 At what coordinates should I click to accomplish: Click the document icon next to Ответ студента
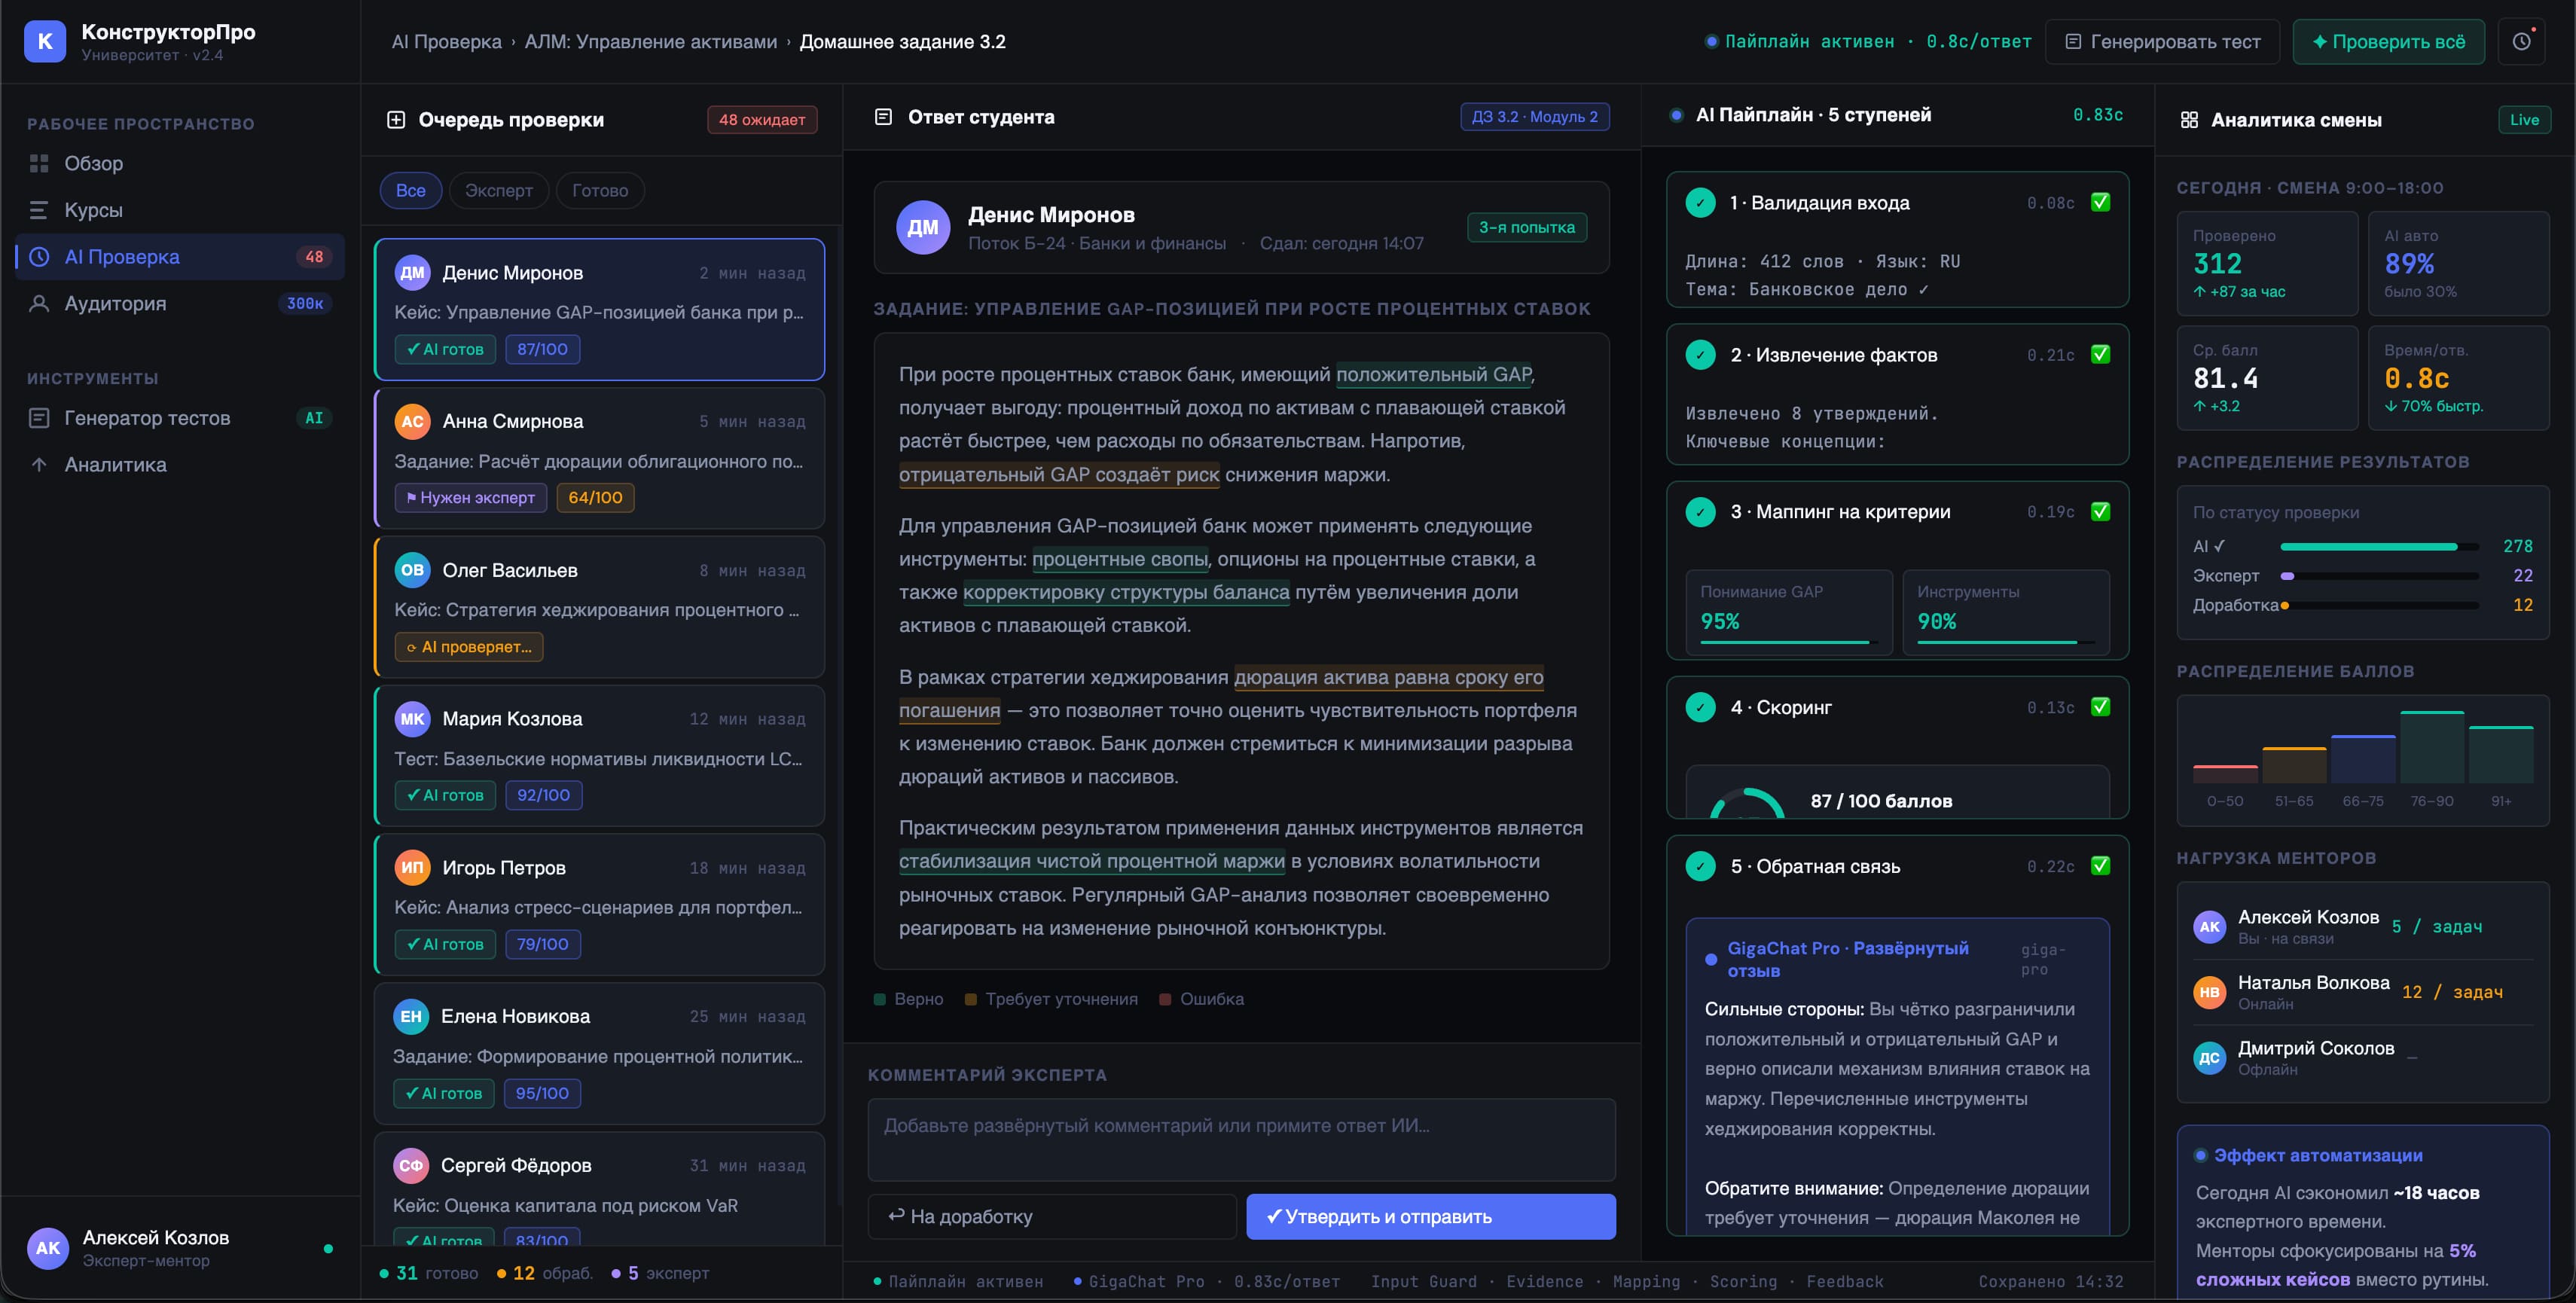click(x=884, y=116)
